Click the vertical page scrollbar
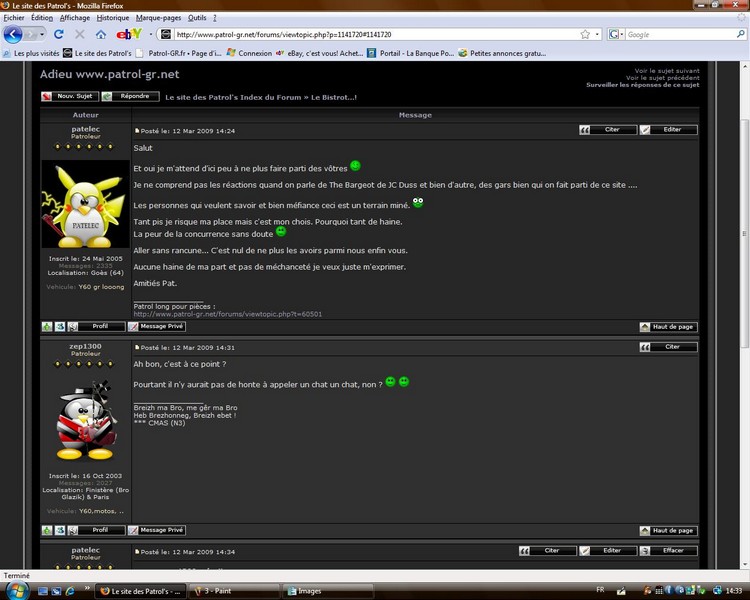Viewport: 750px width, 600px height. (745, 316)
